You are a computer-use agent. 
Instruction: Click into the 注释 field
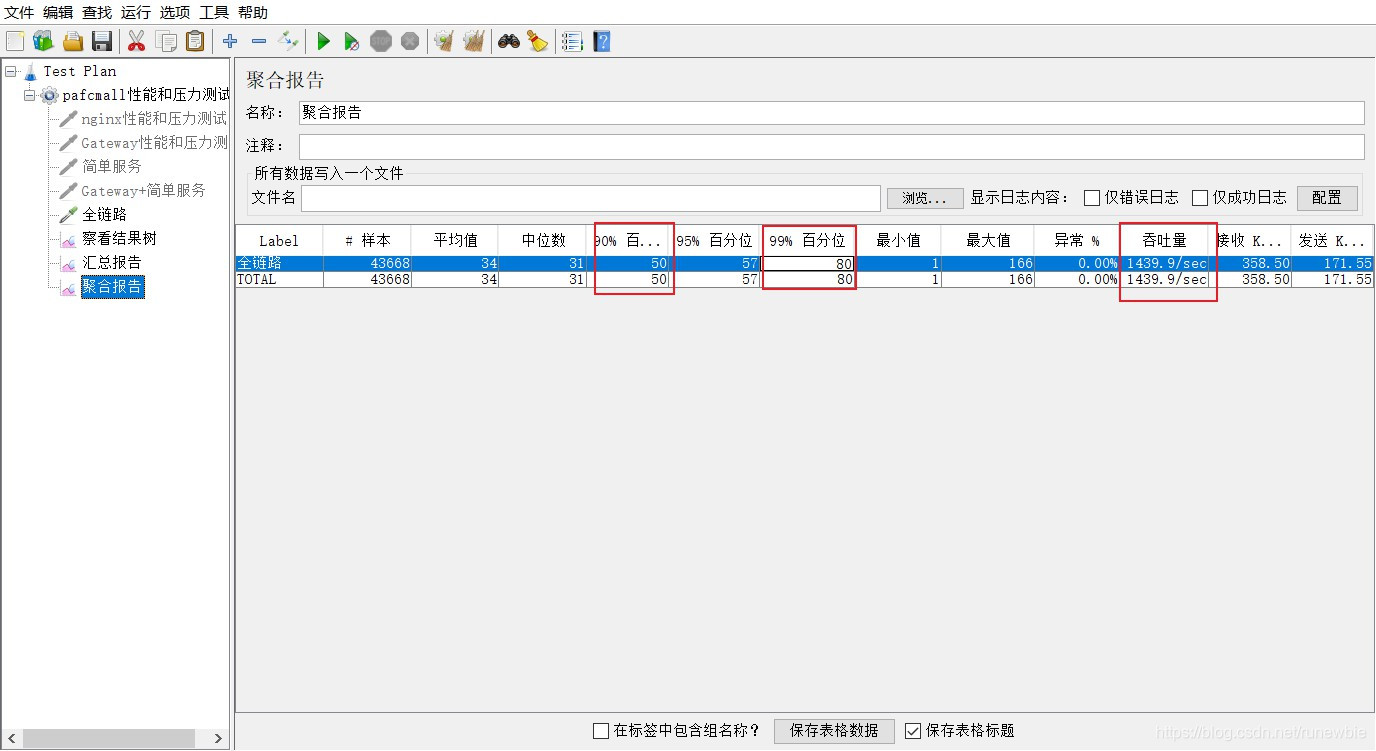(831, 147)
